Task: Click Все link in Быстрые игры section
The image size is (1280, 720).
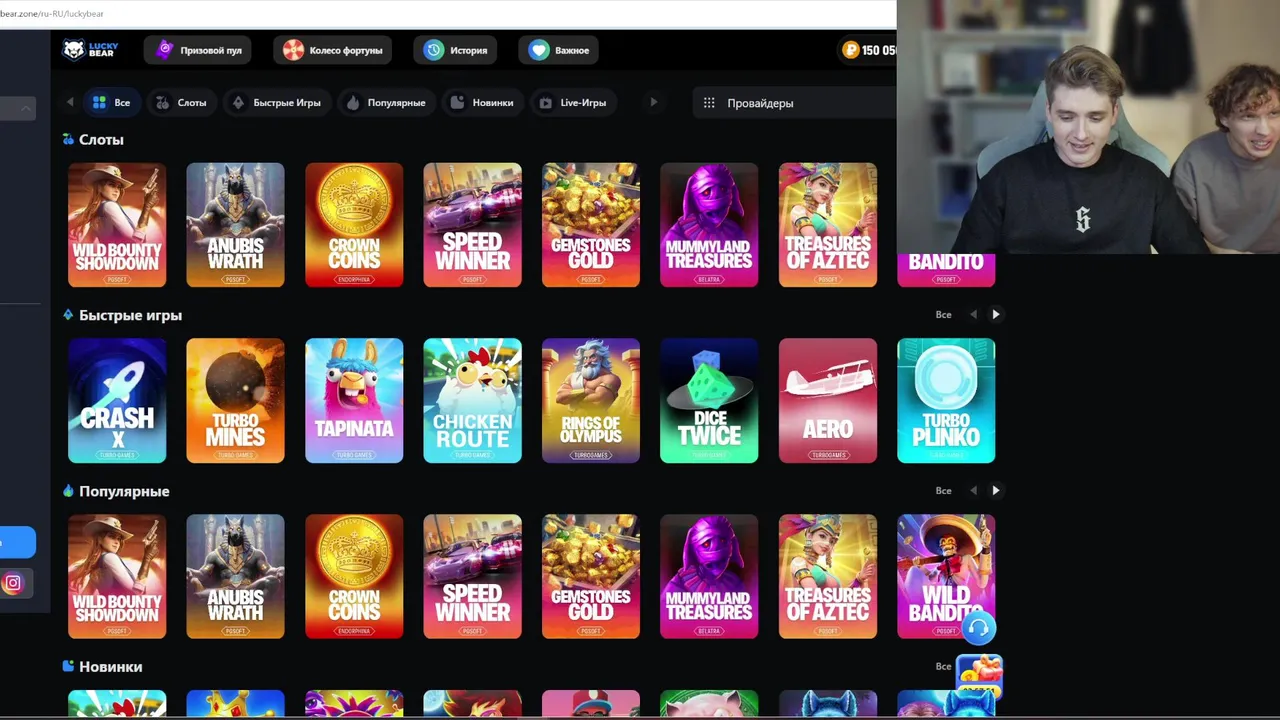Action: (943, 315)
